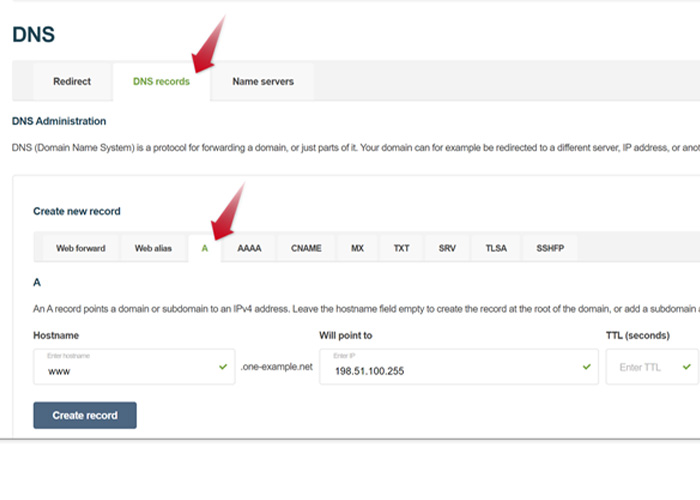Open the Redirect tab
Image resolution: width=700 pixels, height=500 pixels.
(72, 82)
